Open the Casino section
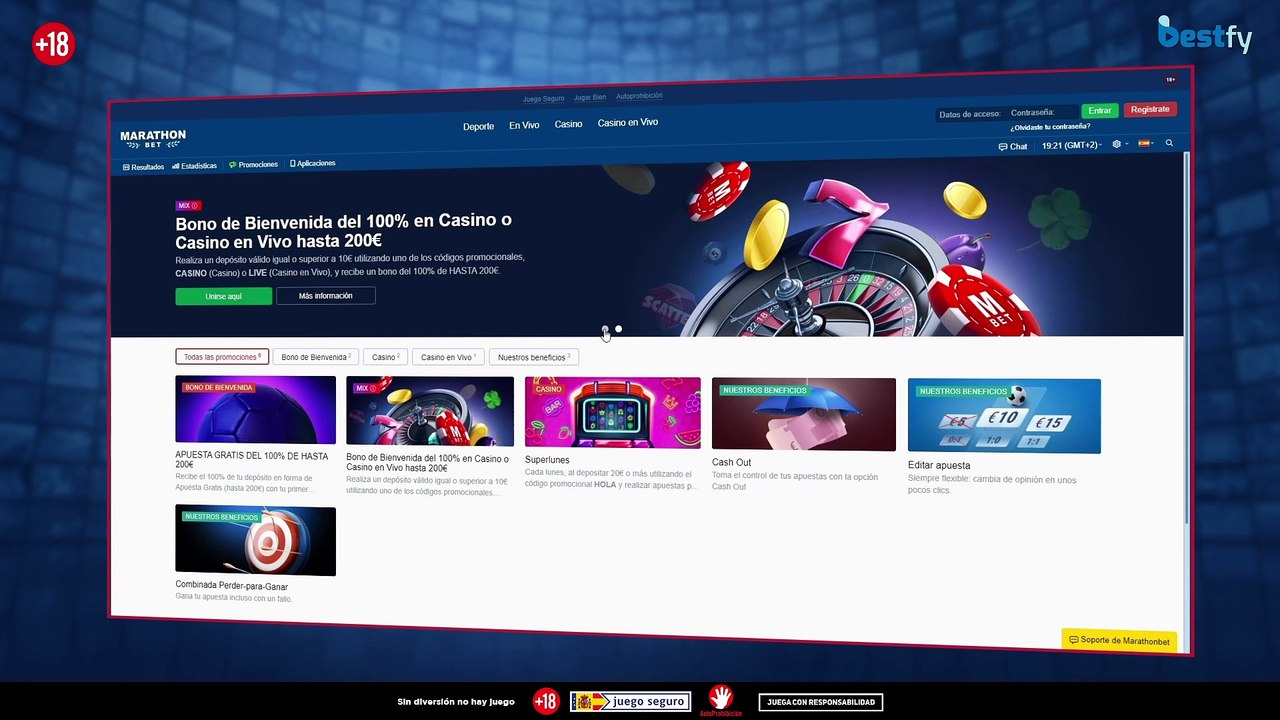 coord(568,124)
